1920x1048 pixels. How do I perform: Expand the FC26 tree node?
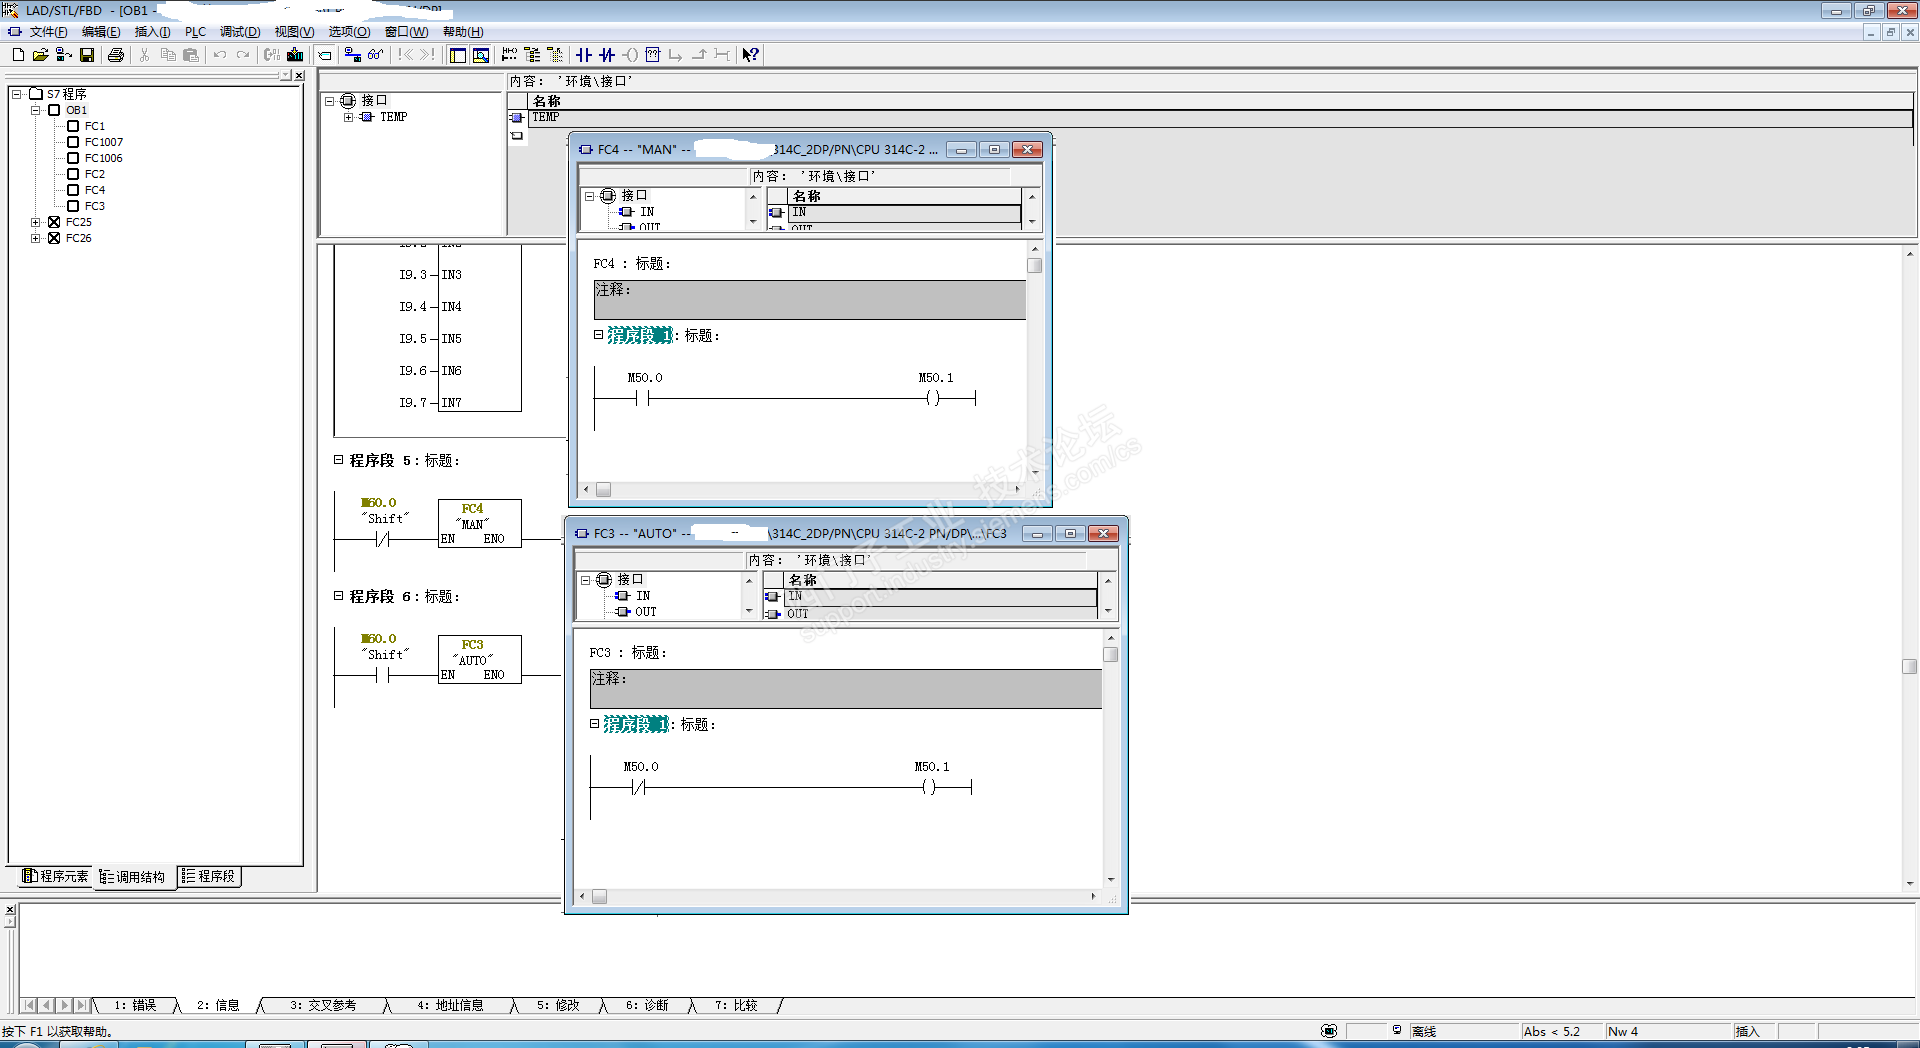(36, 238)
